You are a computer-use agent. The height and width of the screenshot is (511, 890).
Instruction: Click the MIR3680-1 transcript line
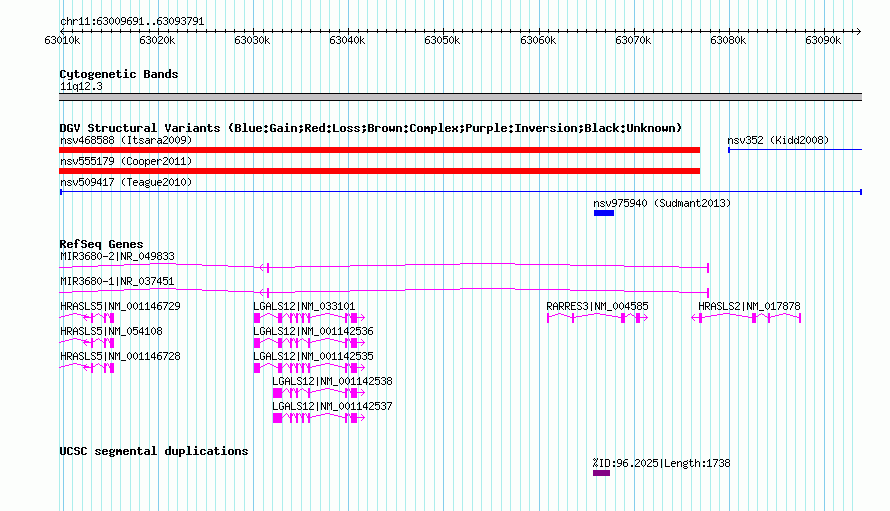pos(384,291)
